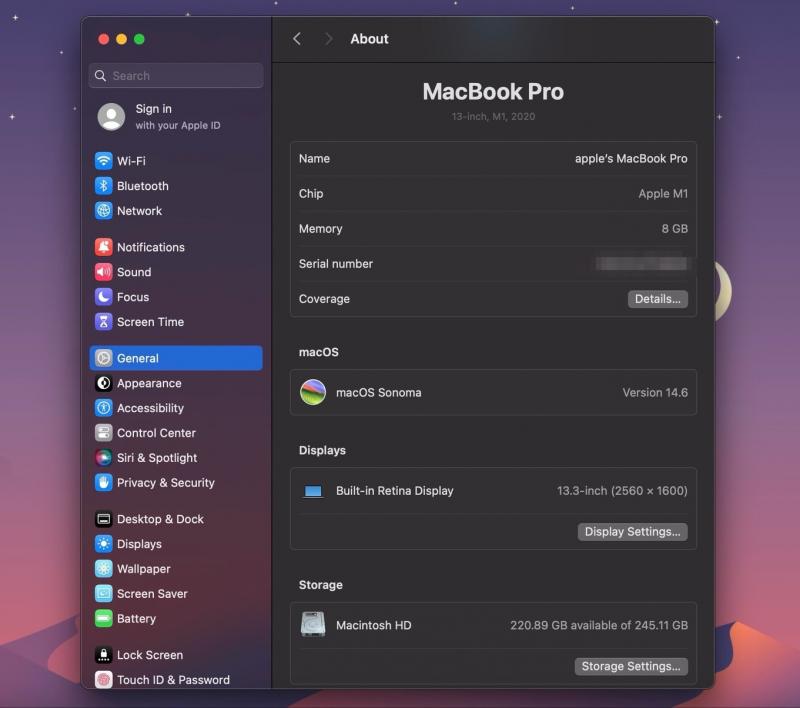Select the Lock Screen padlock icon
The image size is (800, 708).
tap(104, 655)
